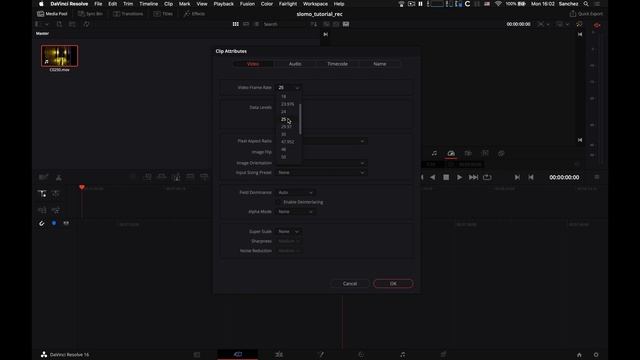Open the Fairlight page icon

402,355
